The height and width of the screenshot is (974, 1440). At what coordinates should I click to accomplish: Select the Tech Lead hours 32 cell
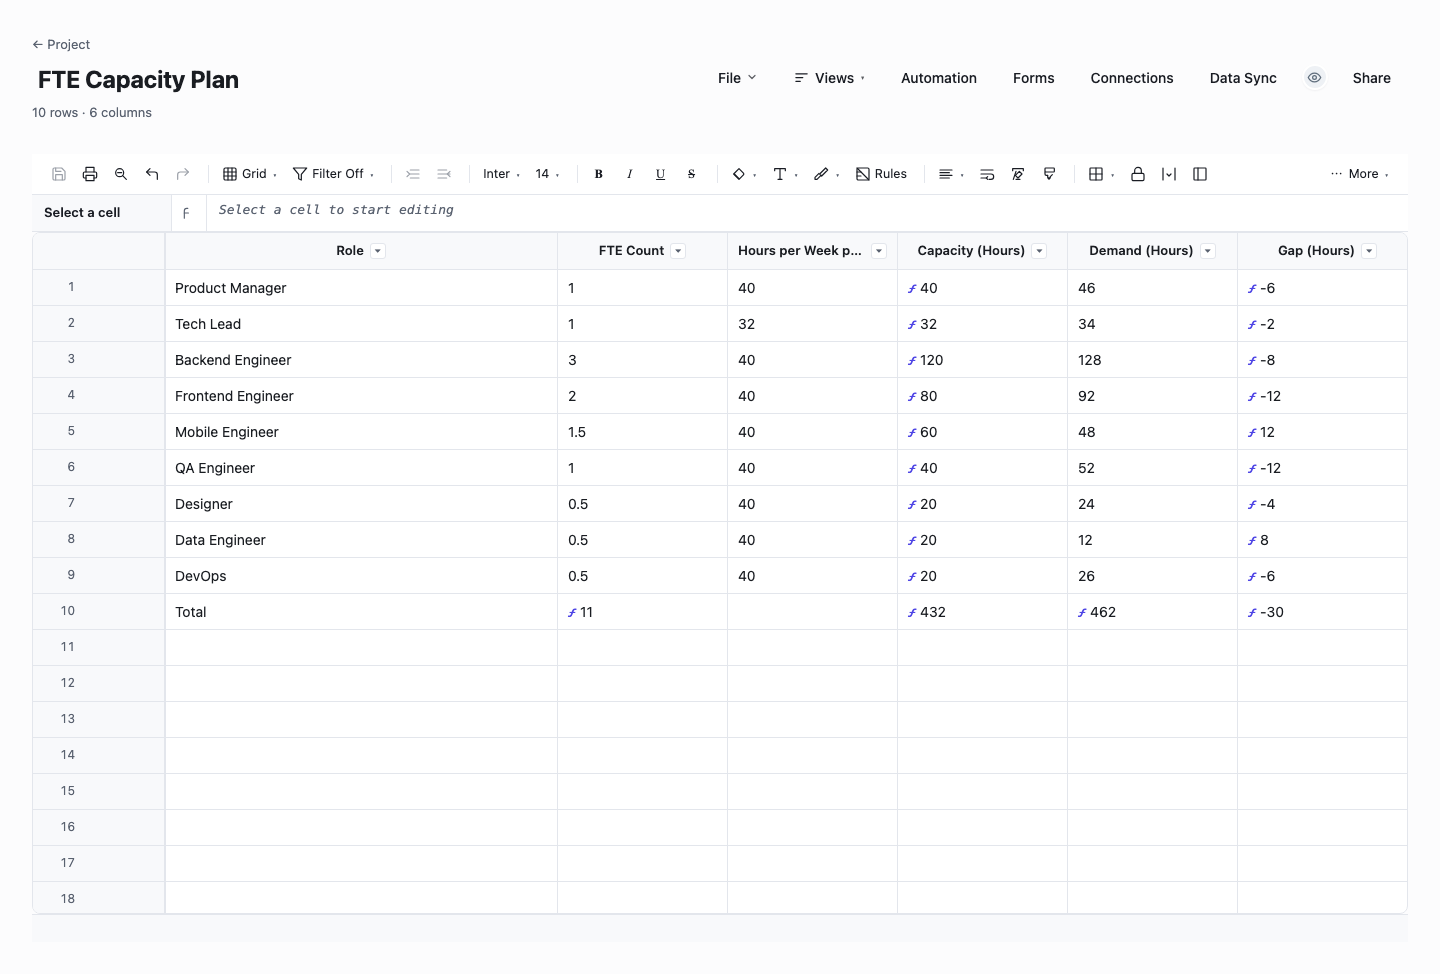point(812,324)
